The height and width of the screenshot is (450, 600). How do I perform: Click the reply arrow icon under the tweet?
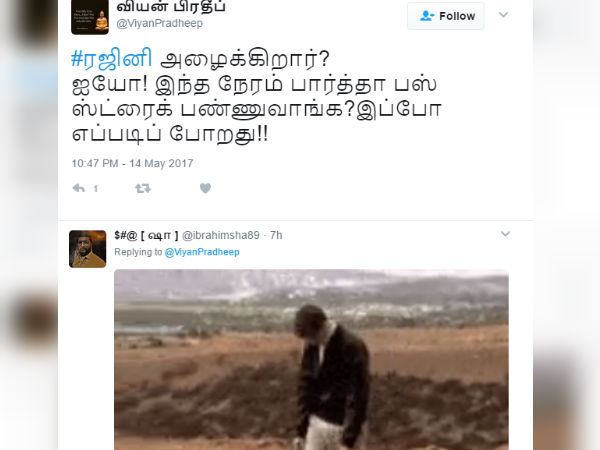(78, 188)
